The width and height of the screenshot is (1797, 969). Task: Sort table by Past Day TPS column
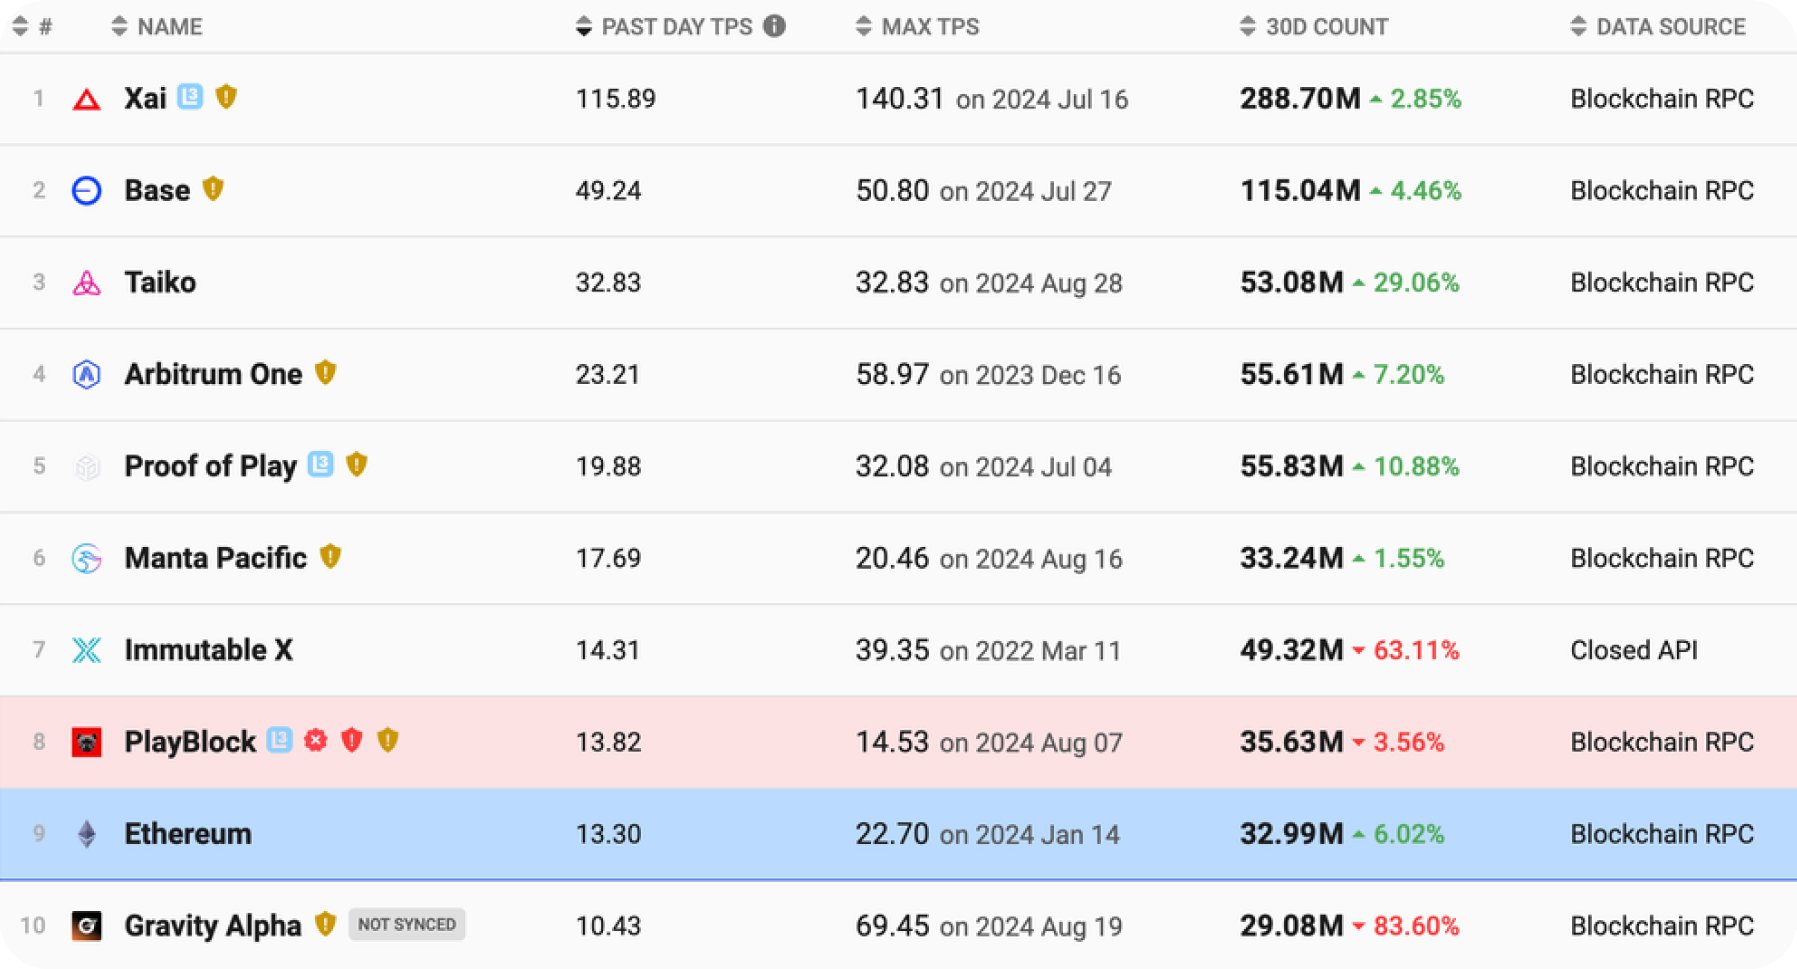[664, 27]
